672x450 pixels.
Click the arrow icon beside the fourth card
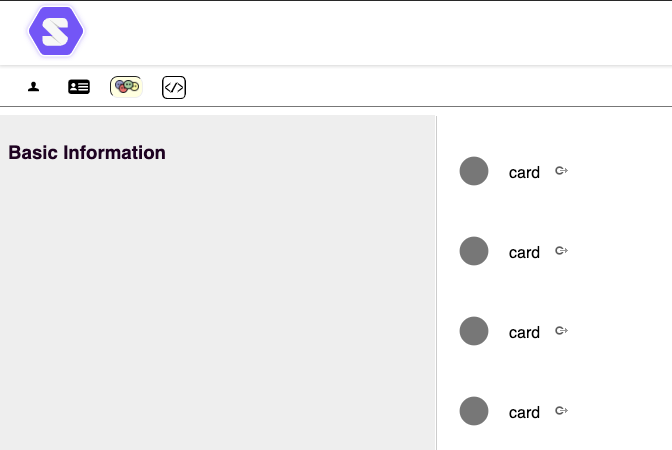[561, 411]
